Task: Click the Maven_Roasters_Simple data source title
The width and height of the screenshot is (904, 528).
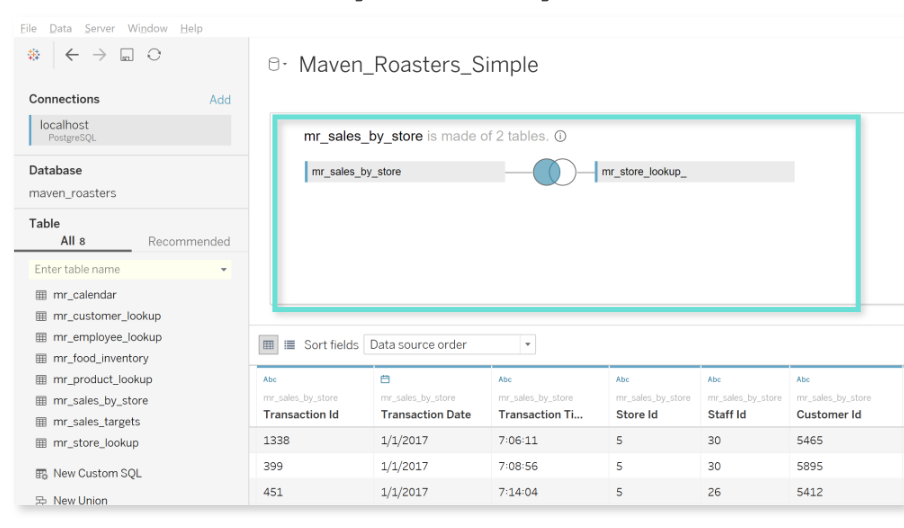Action: coord(419,65)
